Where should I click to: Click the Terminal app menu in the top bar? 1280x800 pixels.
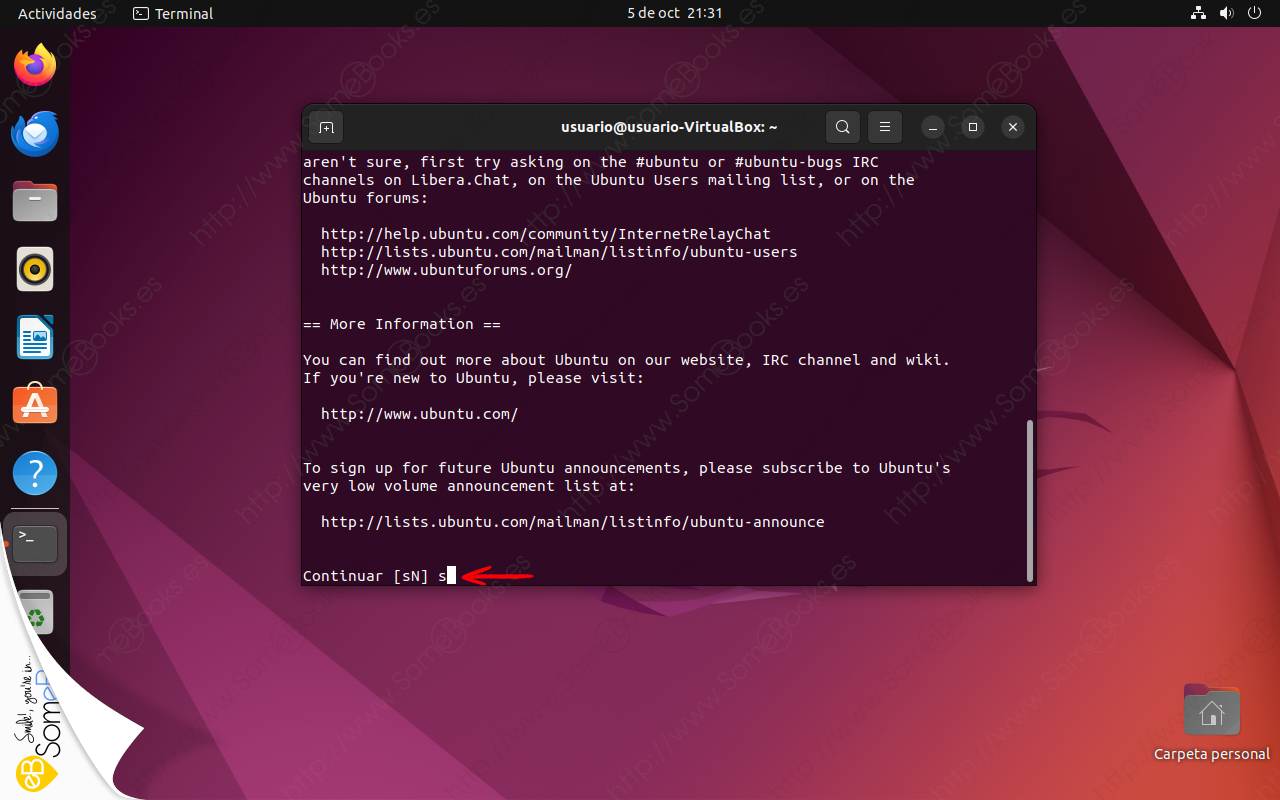[x=172, y=13]
